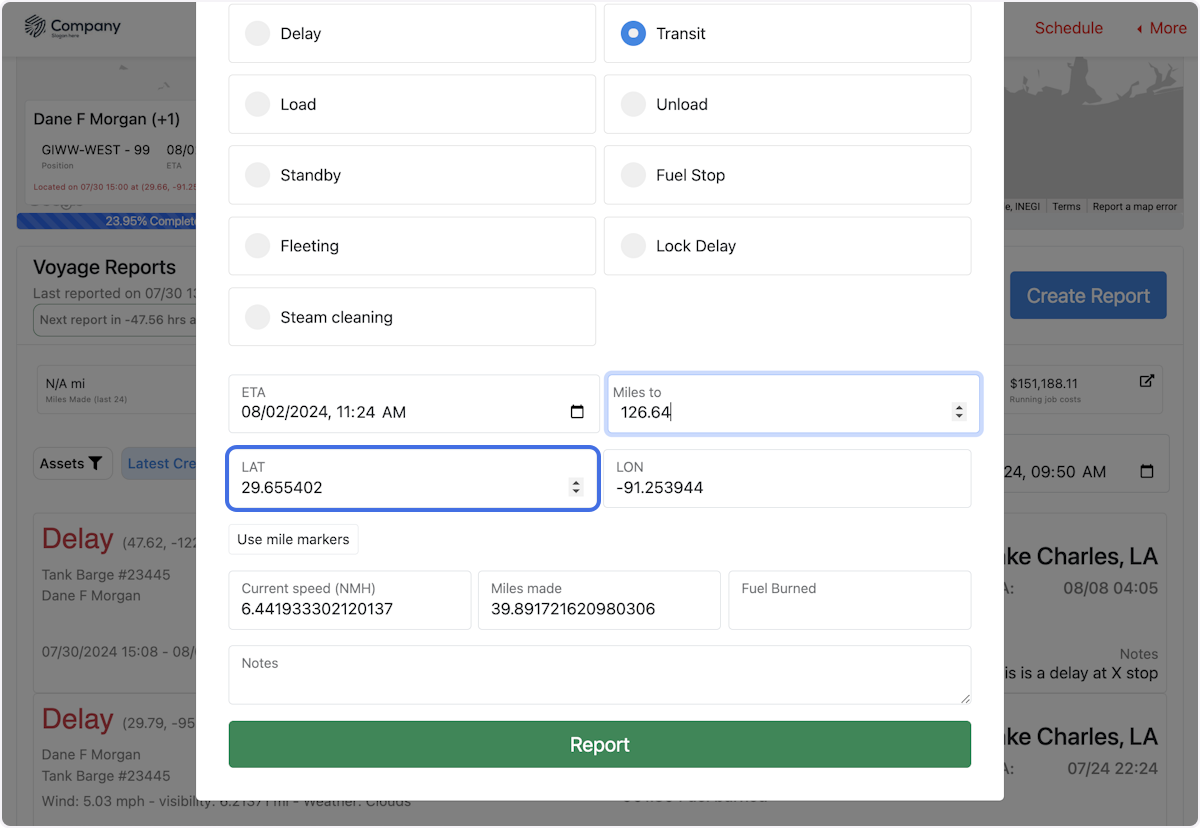Increment the LAT coordinate value

(x=576, y=482)
